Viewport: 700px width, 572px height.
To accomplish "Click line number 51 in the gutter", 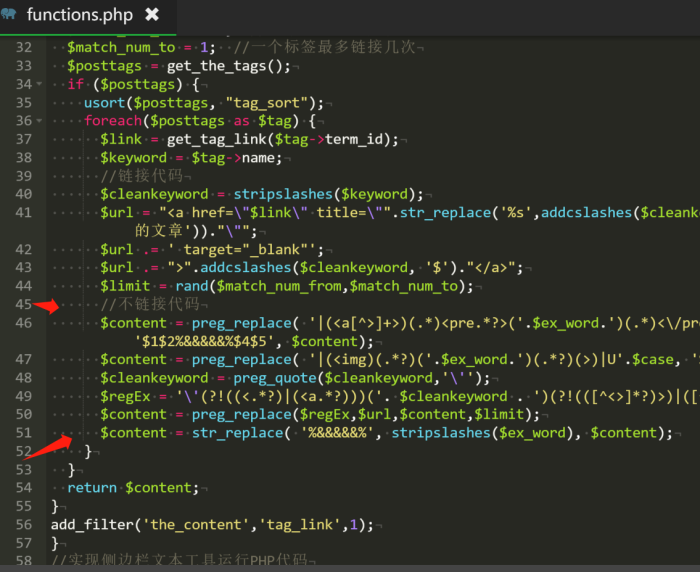I will pos(23,432).
